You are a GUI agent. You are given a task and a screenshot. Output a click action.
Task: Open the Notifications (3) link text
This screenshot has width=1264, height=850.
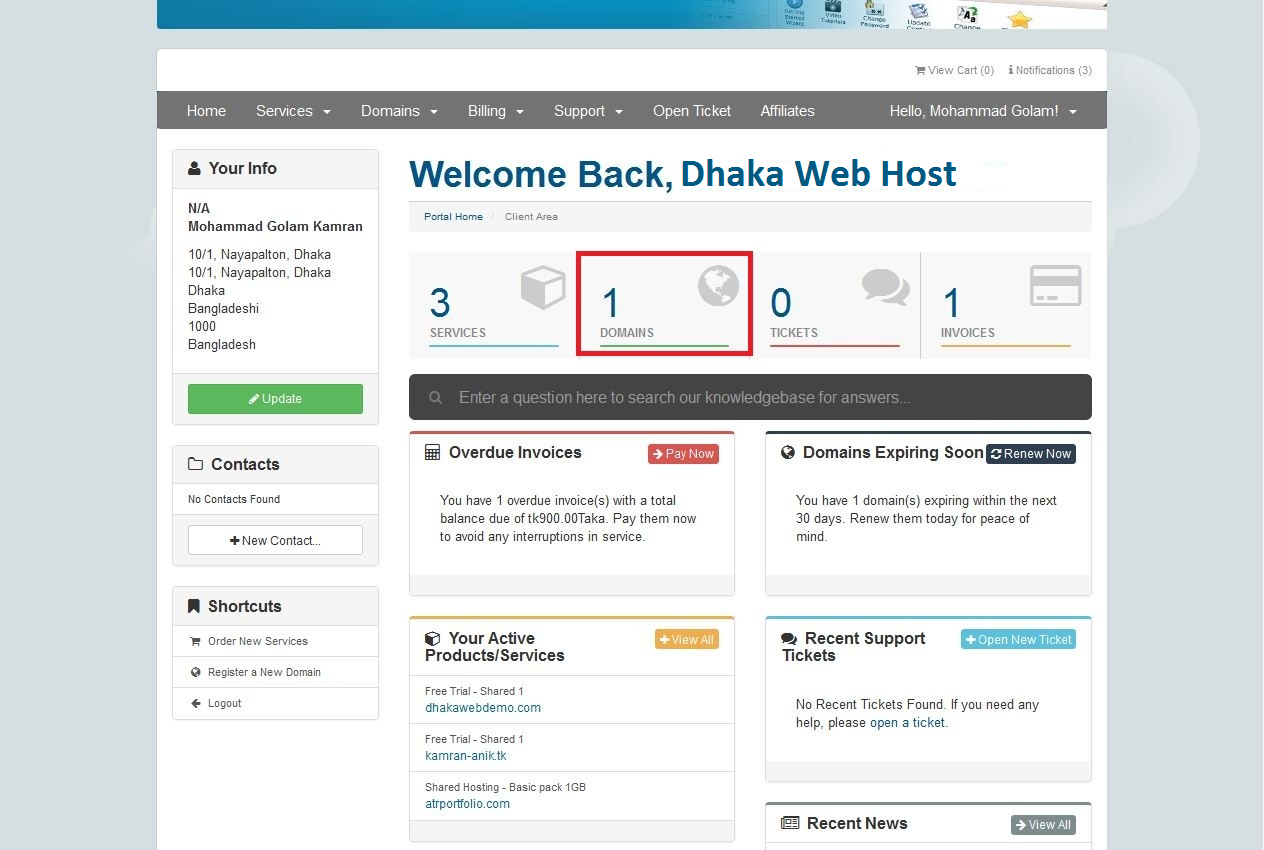(1054, 70)
